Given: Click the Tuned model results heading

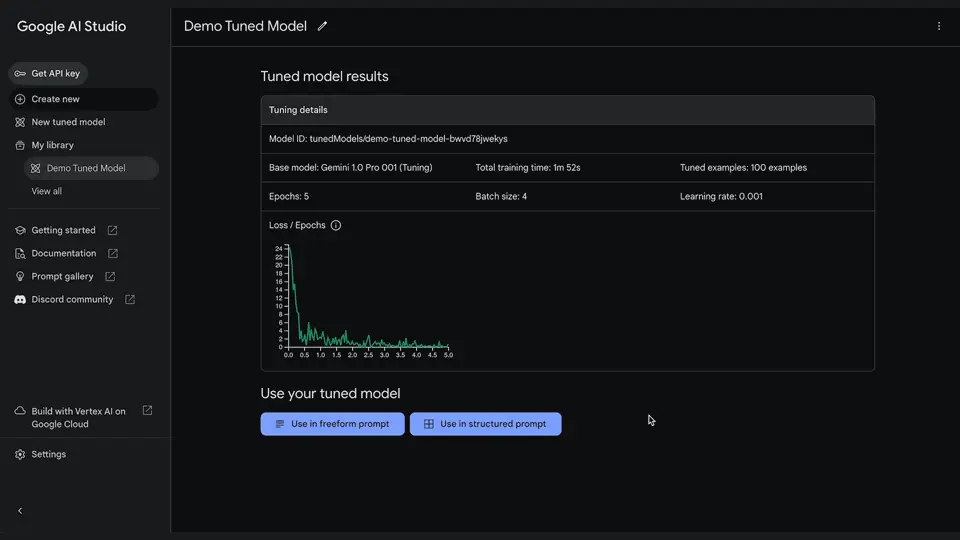Looking at the screenshot, I should (324, 77).
